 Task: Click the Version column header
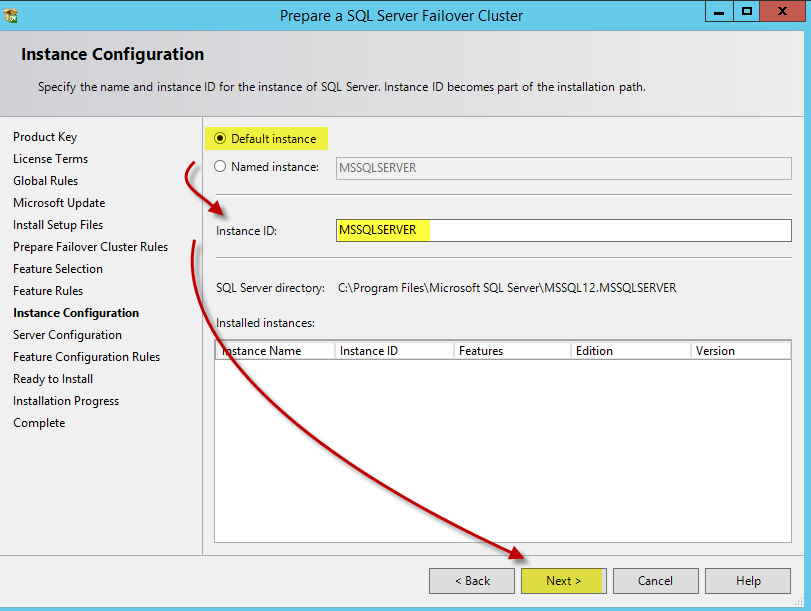pos(741,351)
